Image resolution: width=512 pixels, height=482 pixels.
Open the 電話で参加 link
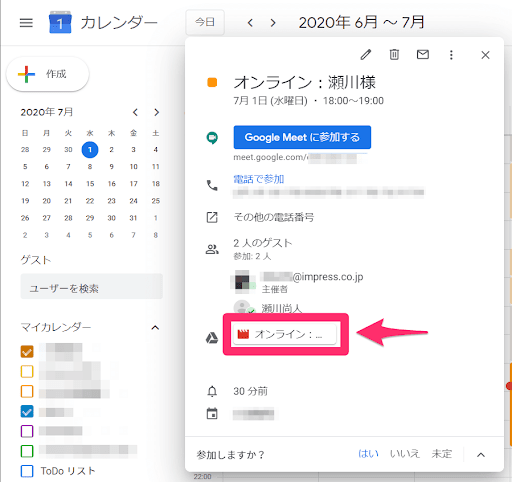259,179
